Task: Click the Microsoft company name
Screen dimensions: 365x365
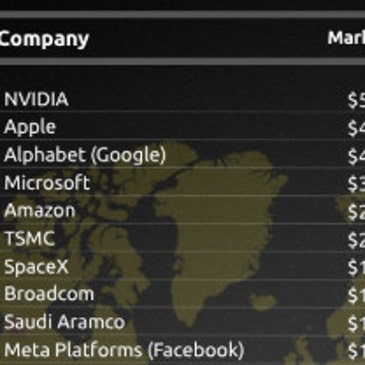Action: tap(47, 183)
